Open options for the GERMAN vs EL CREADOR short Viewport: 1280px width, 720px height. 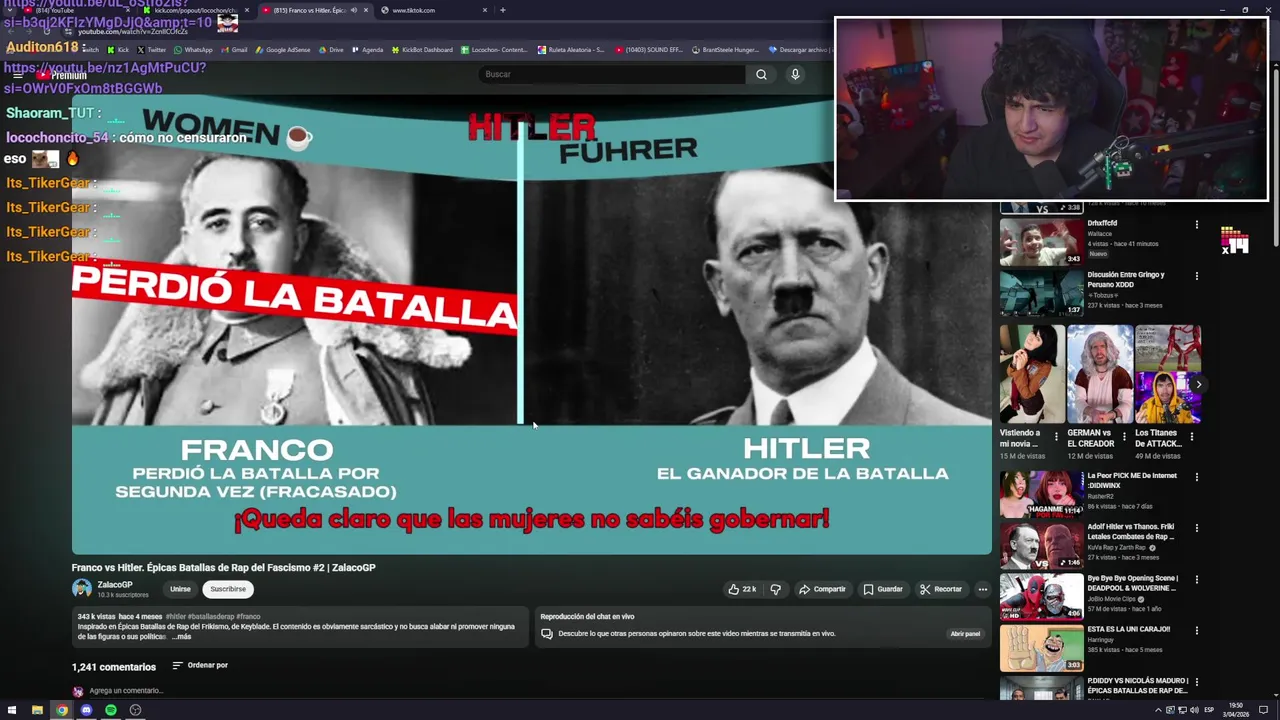[1124, 437]
